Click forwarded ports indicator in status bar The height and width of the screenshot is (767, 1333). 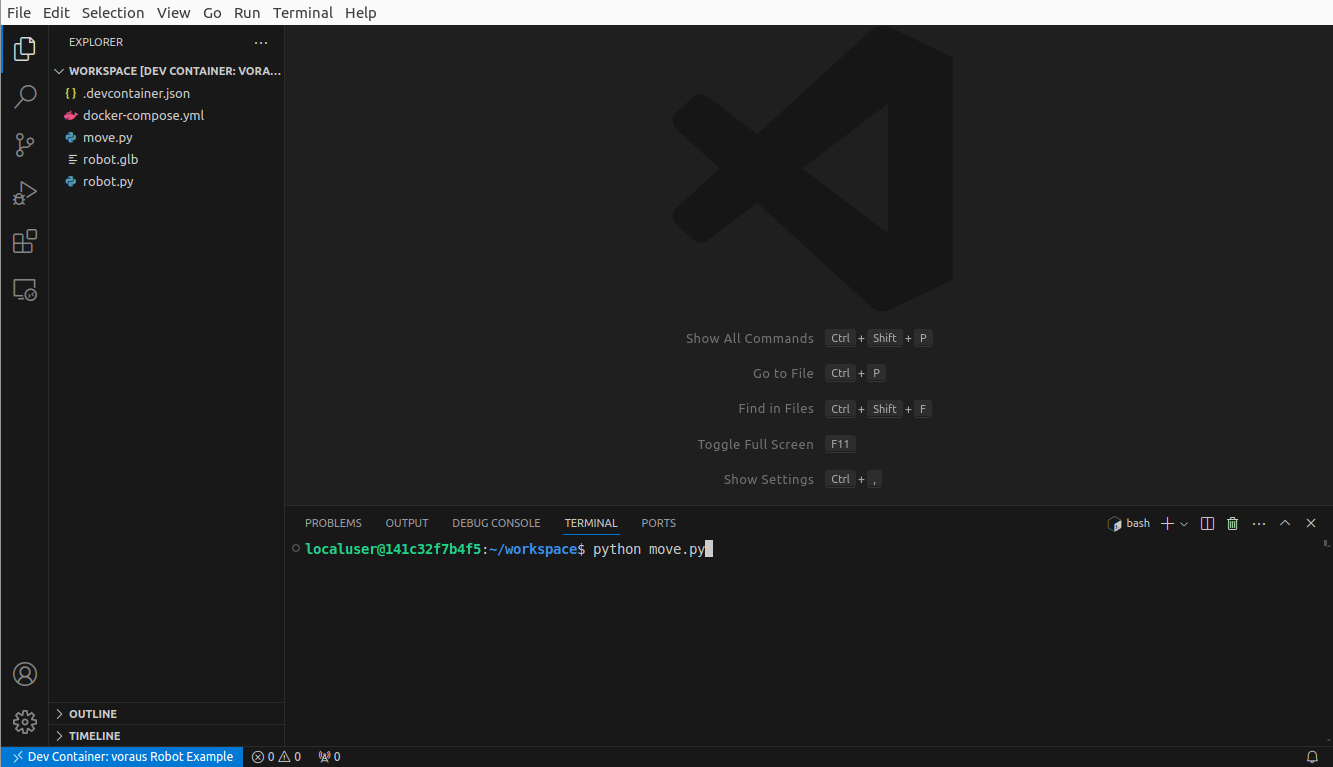[329, 757]
